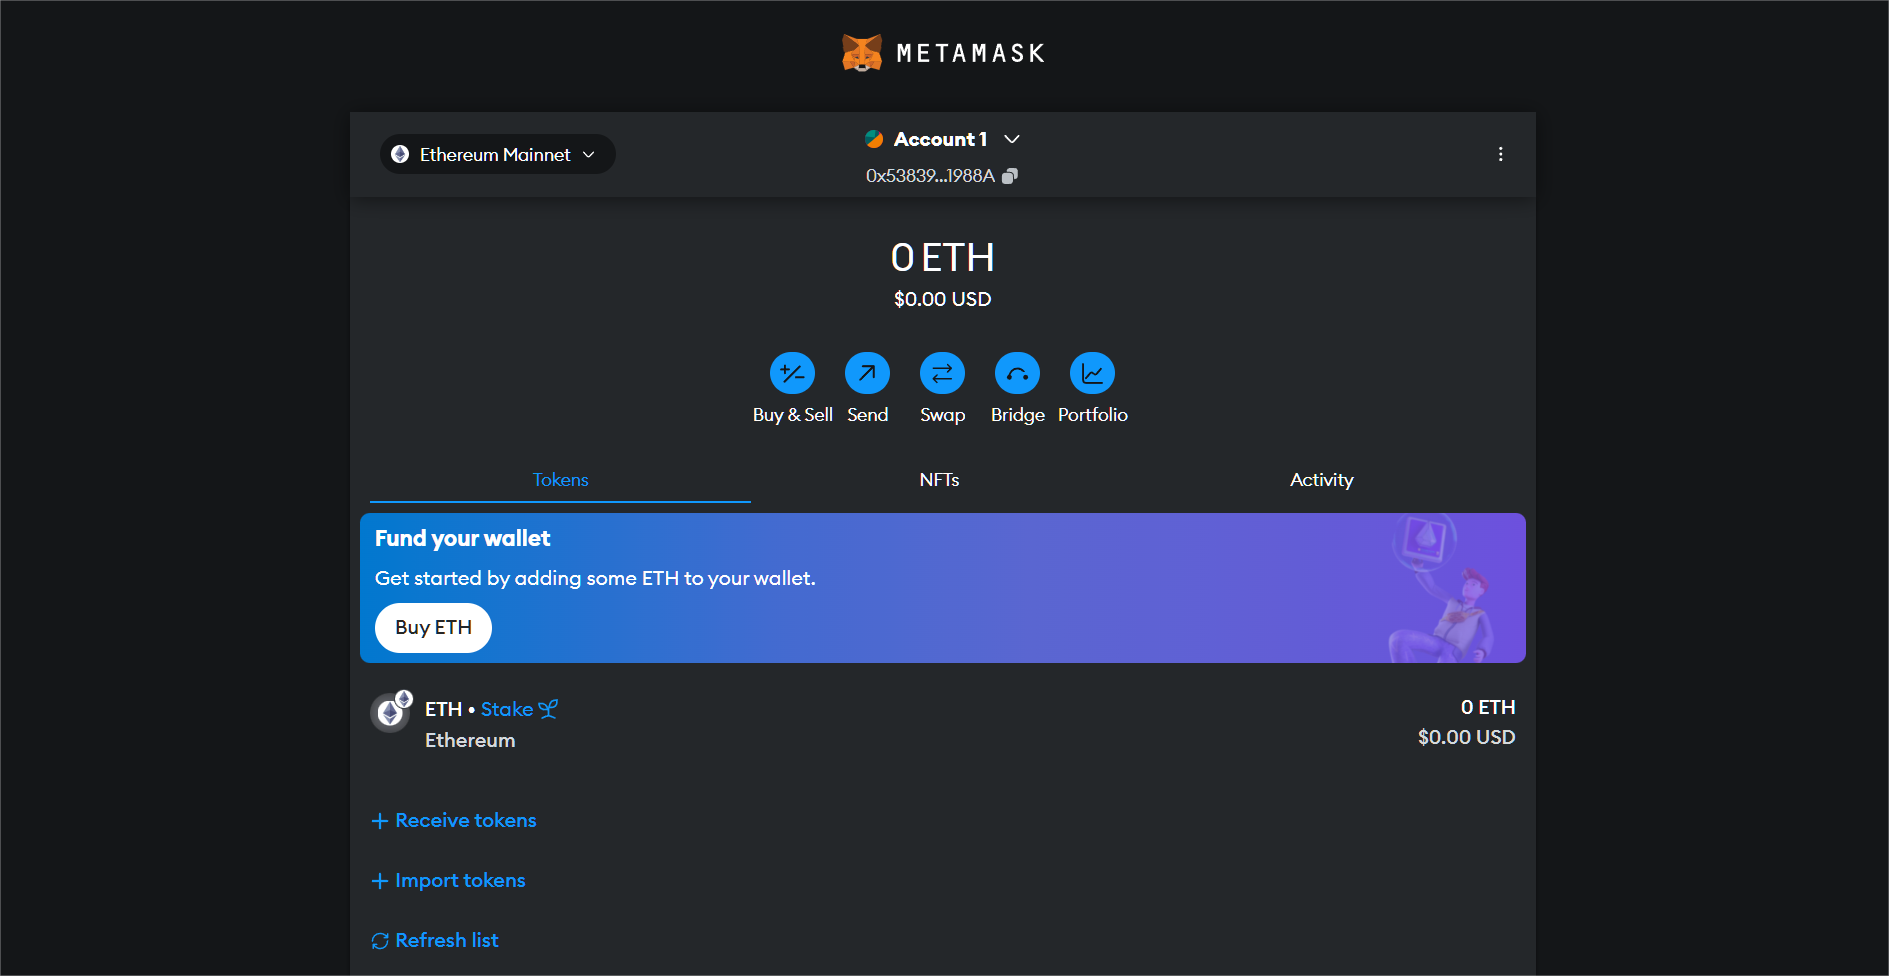Screen dimensions: 1889x976
Task: Click the Account 1 avatar icon
Action: click(x=874, y=139)
